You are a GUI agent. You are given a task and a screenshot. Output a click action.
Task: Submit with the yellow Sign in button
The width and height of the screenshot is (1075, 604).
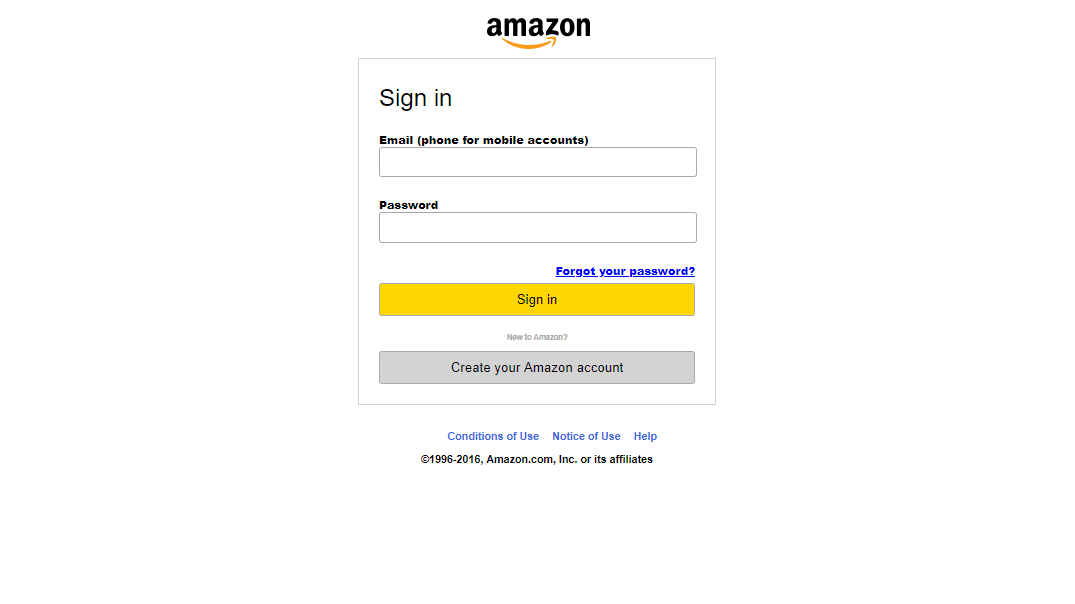(x=537, y=300)
